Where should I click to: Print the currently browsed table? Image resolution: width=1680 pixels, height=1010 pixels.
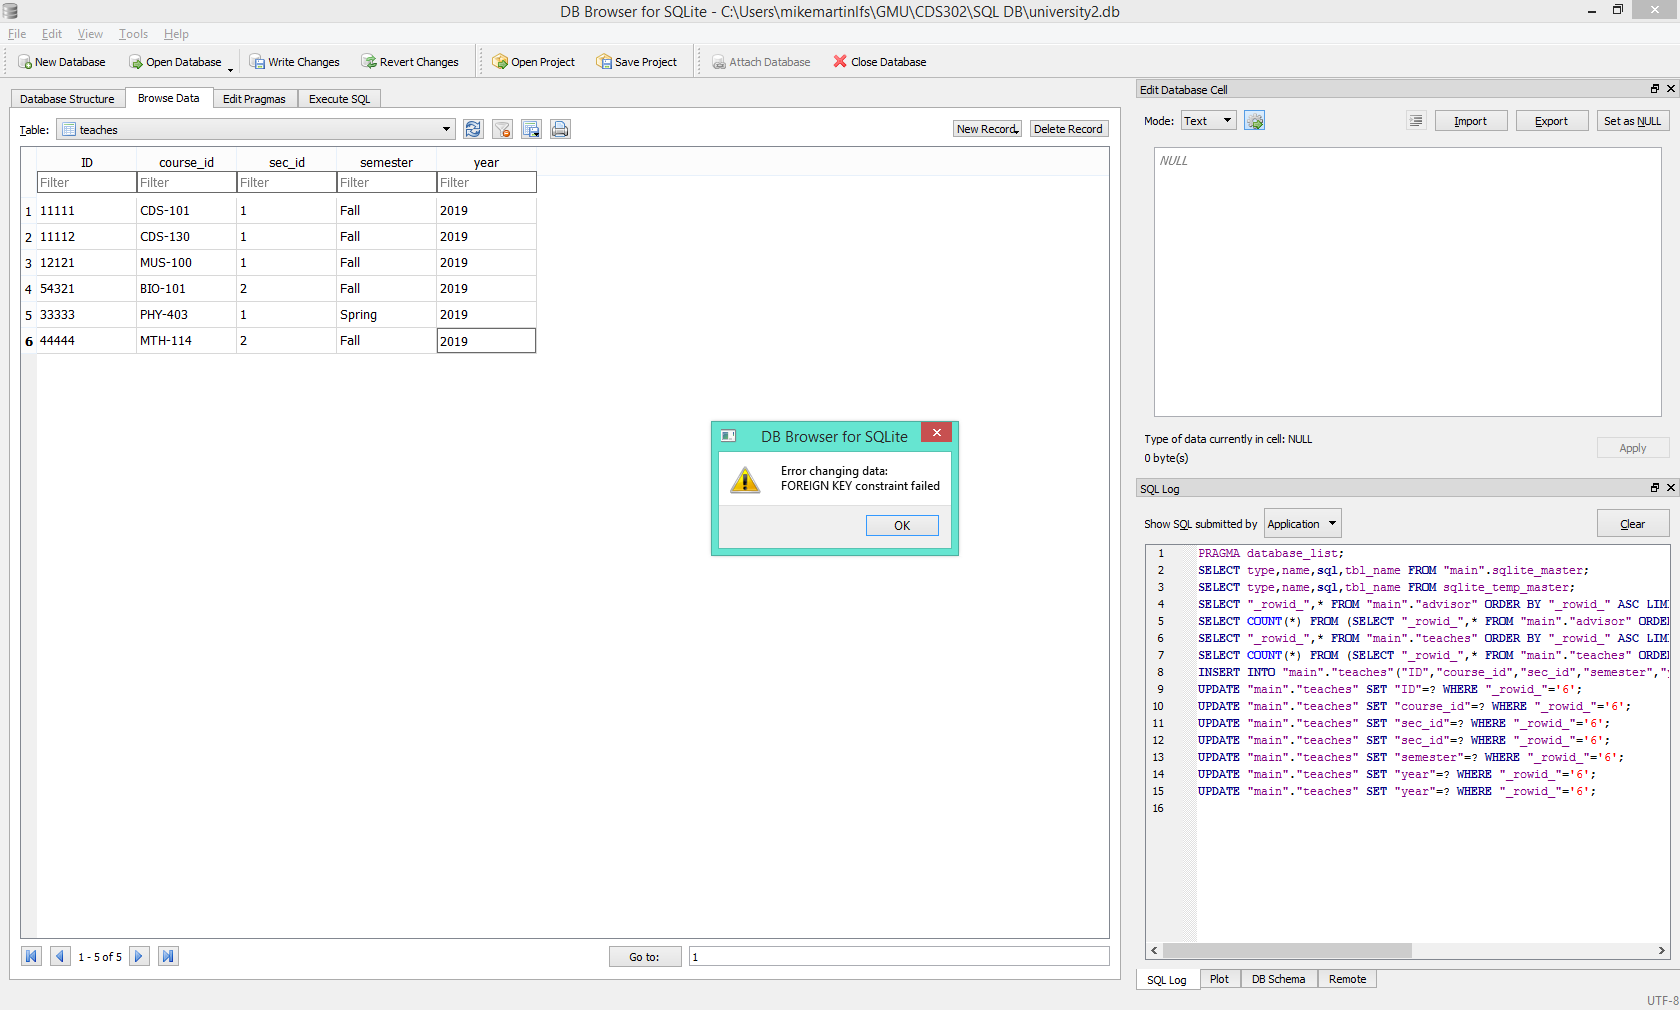(560, 129)
